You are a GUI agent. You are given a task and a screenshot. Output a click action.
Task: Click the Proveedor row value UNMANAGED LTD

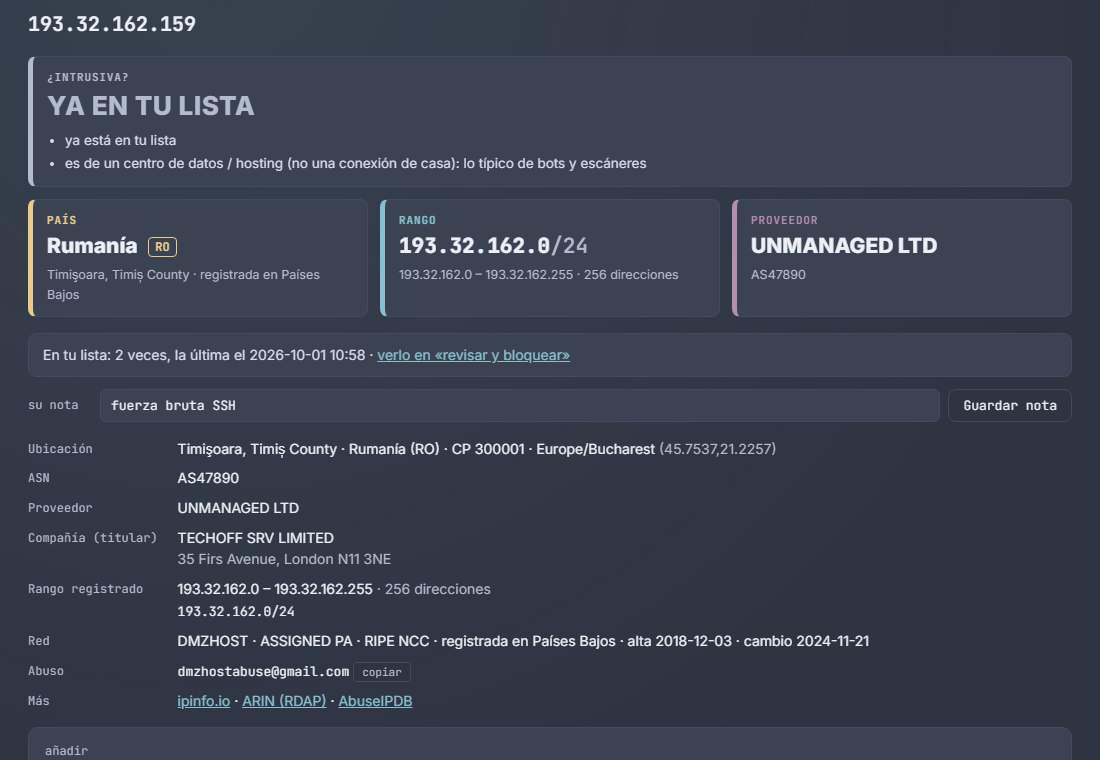pos(238,508)
